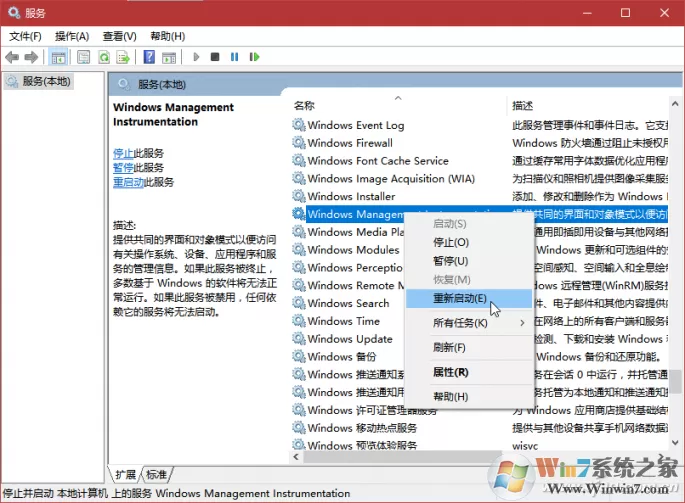Click the 暂停 this service link
The image size is (685, 503).
tap(123, 168)
